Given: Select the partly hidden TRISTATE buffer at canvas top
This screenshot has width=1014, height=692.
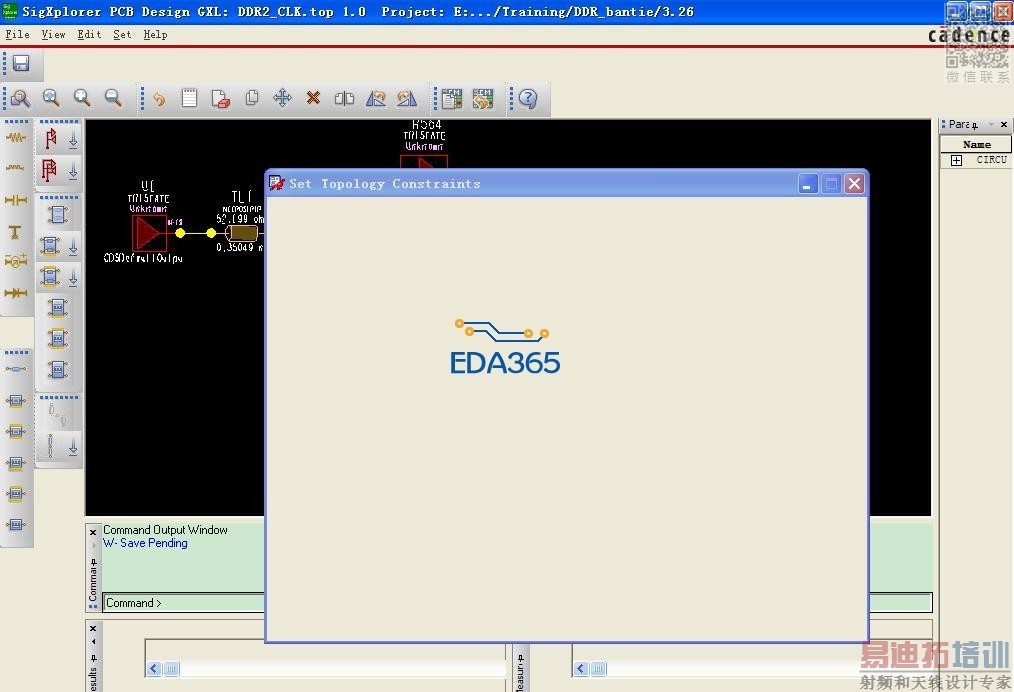Looking at the screenshot, I should click(424, 162).
